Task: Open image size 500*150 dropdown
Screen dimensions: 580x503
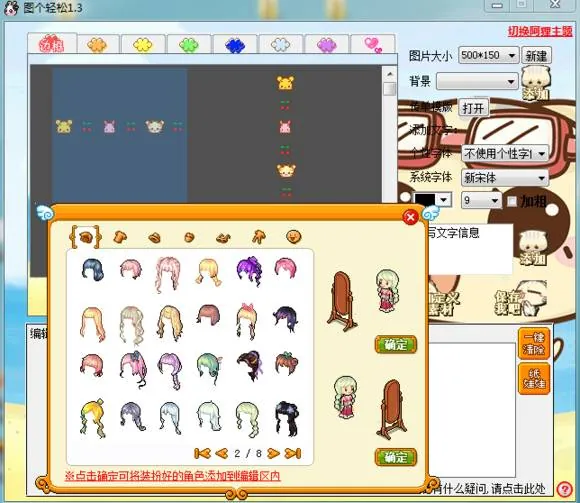Action: [x=488, y=55]
